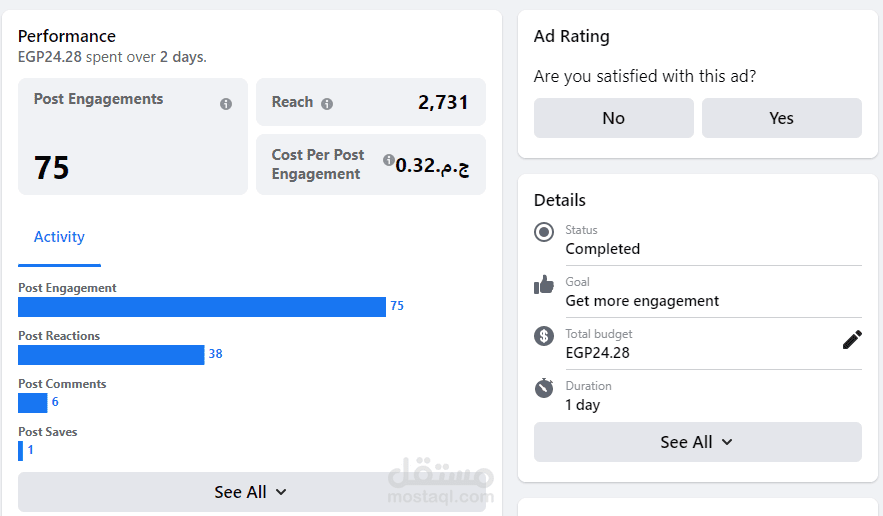883x516 pixels.
Task: Click the Post Engagements info icon
Action: [x=226, y=104]
